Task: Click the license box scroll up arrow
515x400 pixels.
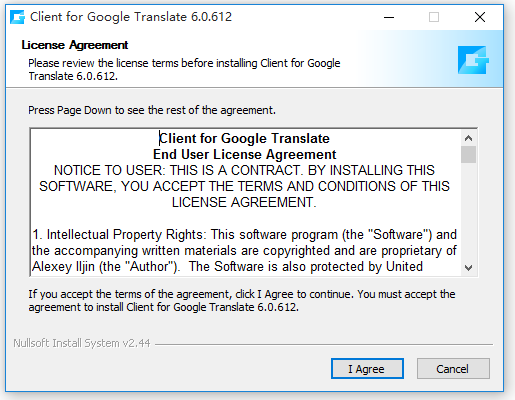Action: click(468, 138)
